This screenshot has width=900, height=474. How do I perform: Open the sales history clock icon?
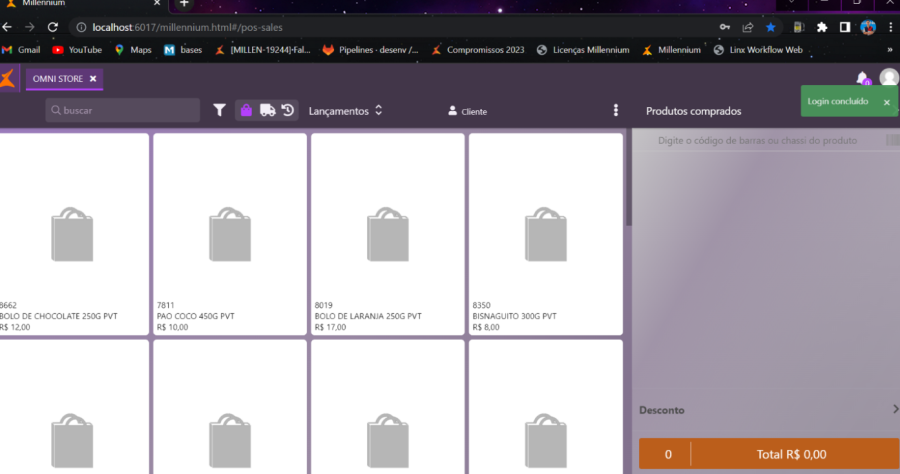[288, 110]
